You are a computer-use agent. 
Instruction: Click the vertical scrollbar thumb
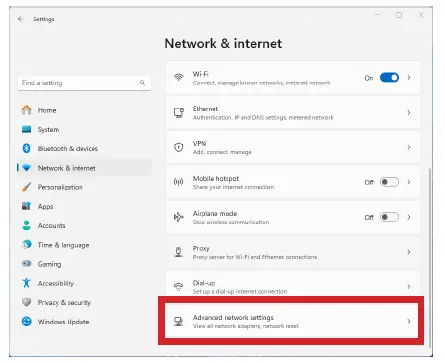pyautogui.click(x=430, y=257)
